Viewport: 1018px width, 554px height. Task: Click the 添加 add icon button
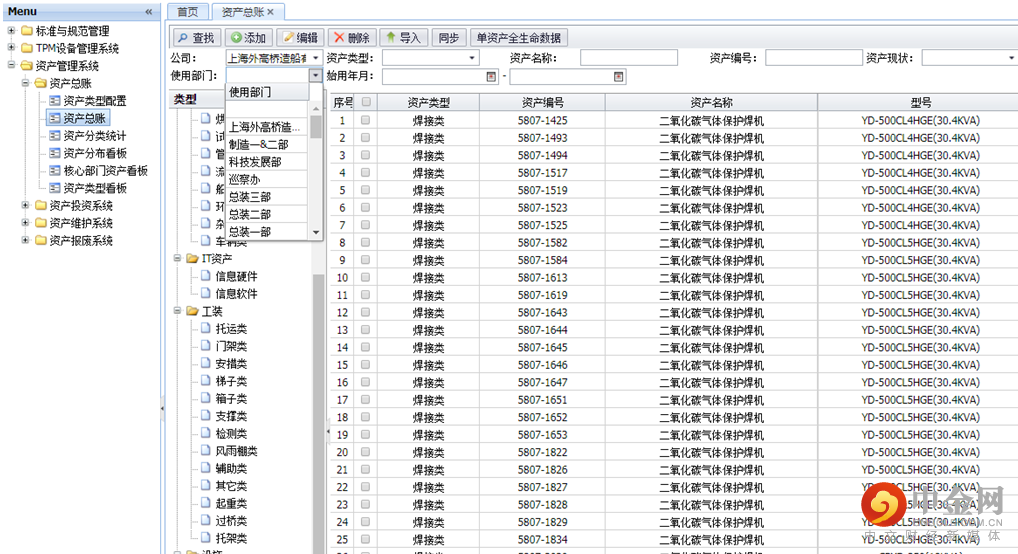point(237,38)
